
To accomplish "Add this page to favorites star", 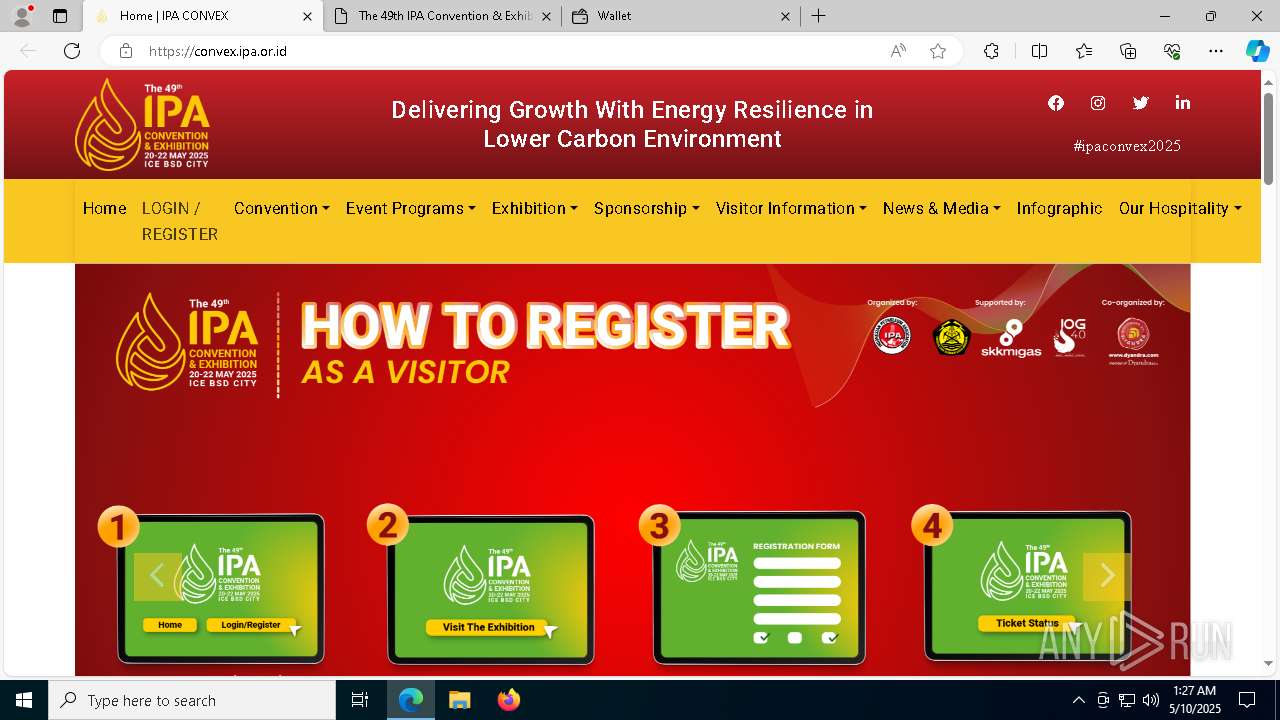I will pyautogui.click(x=938, y=51).
